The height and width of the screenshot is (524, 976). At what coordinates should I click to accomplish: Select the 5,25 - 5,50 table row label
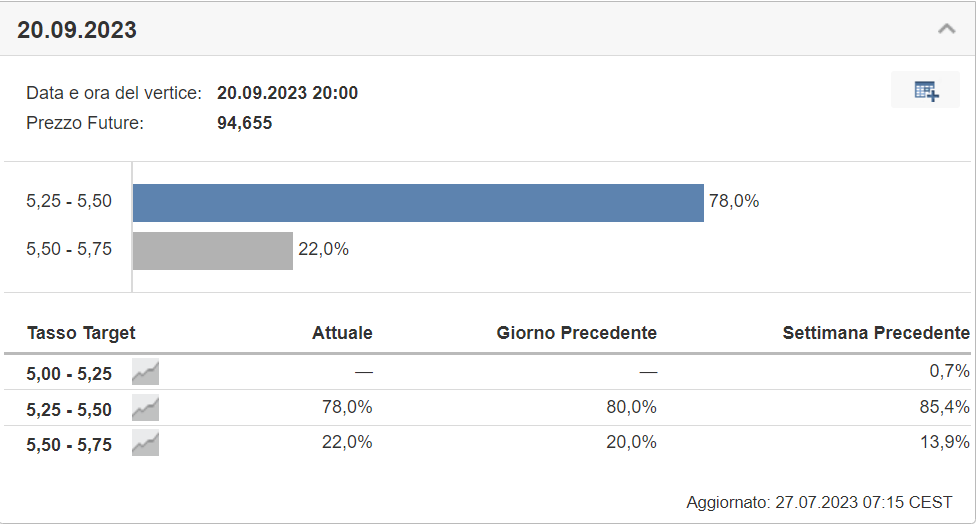point(69,409)
